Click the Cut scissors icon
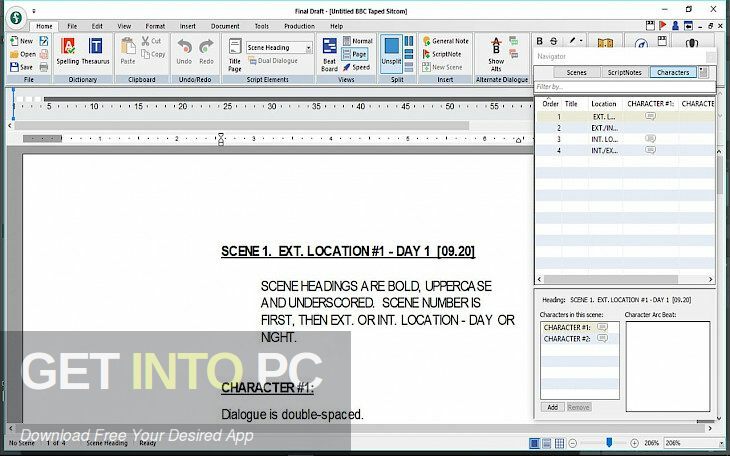 coord(146,41)
